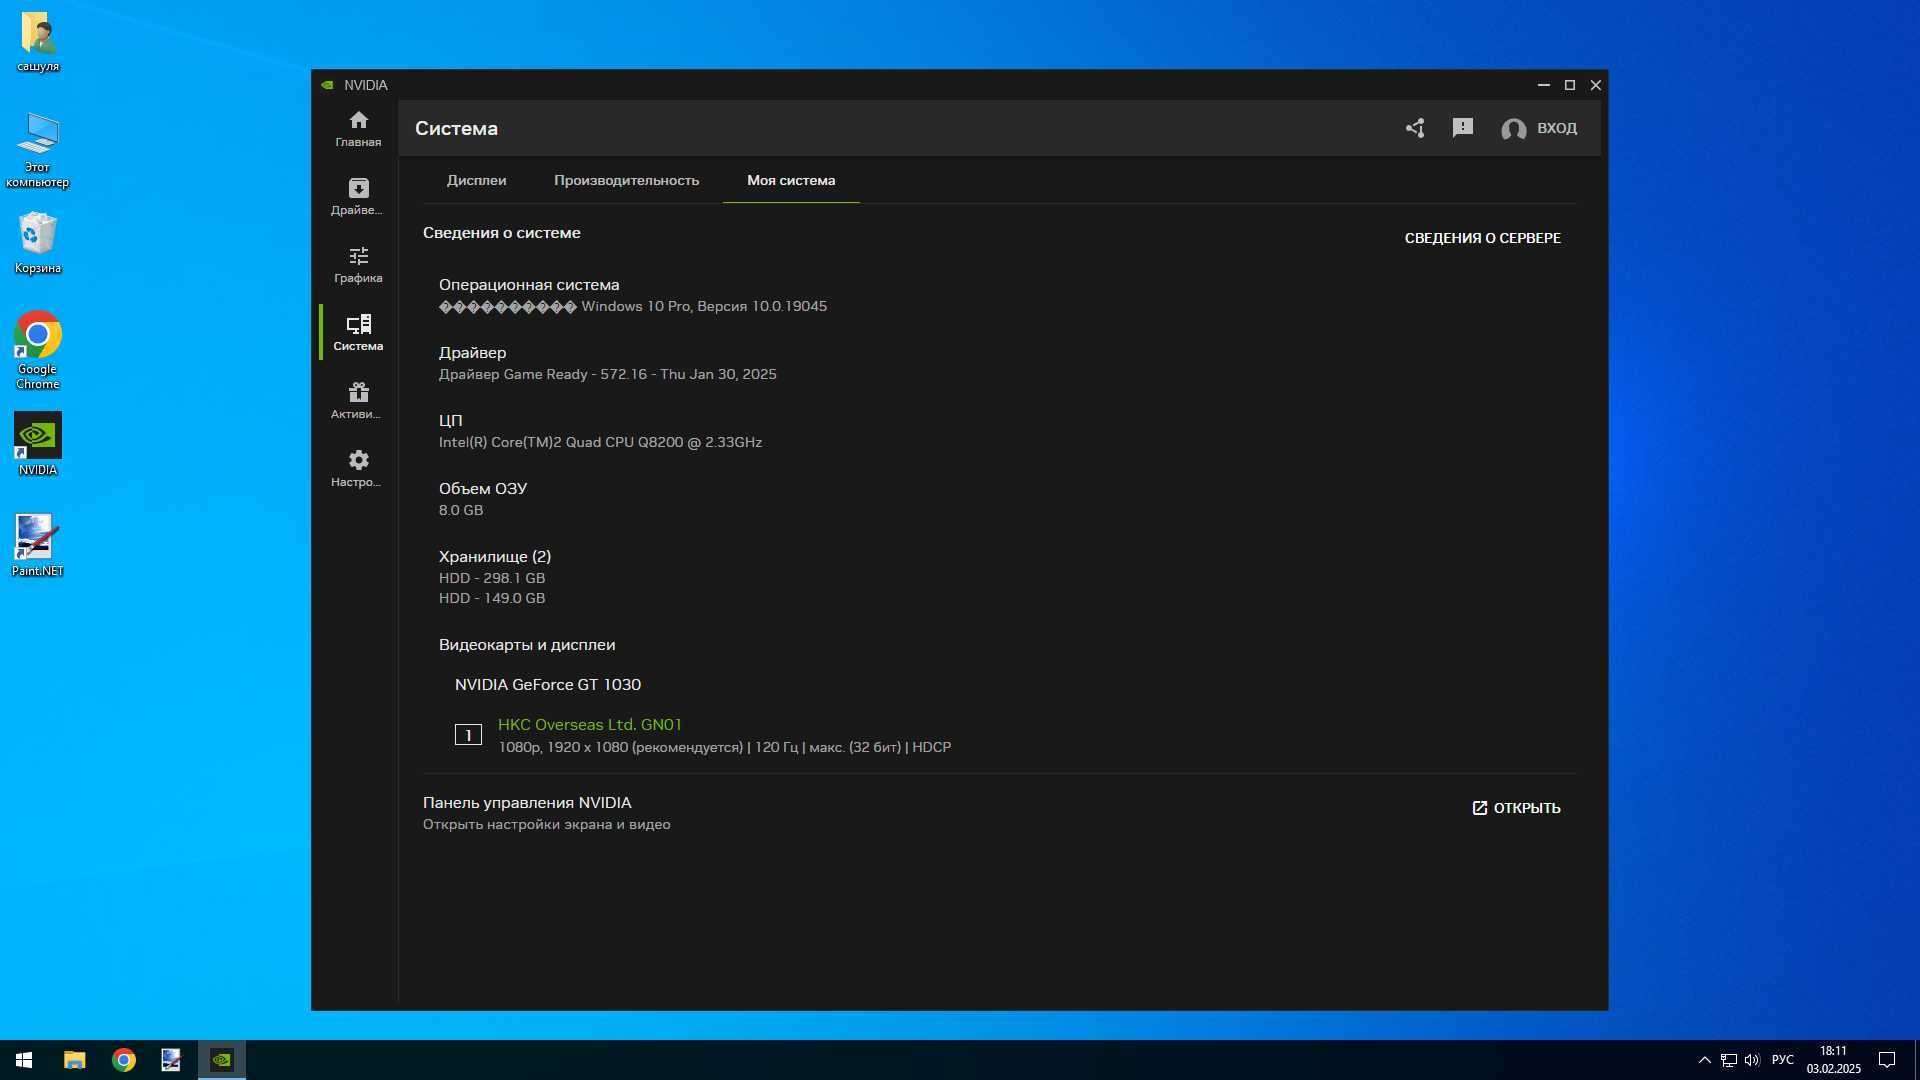The image size is (1920, 1080).
Task: Open the Настройки gear section
Action: (x=358, y=469)
